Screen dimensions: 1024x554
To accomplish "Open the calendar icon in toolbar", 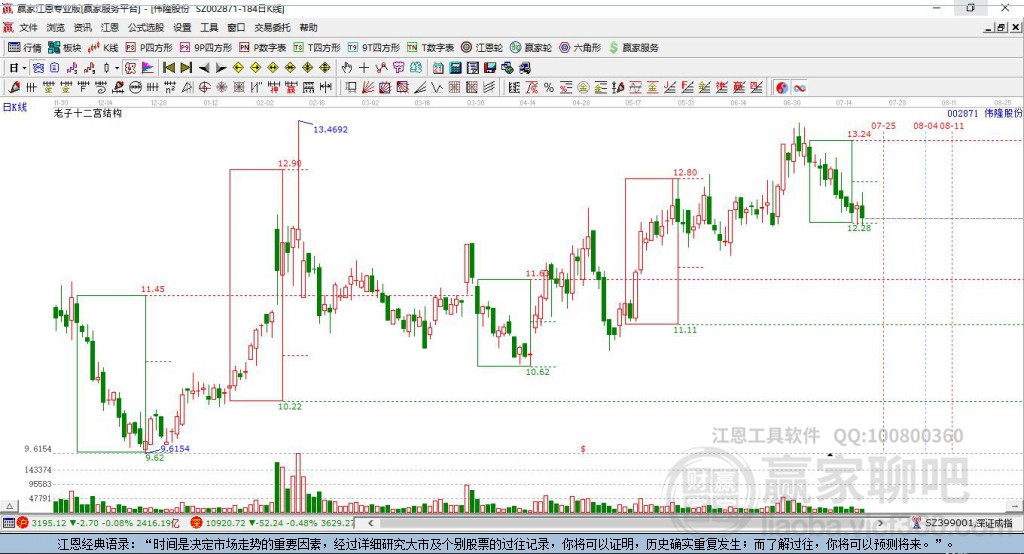I will [438, 68].
